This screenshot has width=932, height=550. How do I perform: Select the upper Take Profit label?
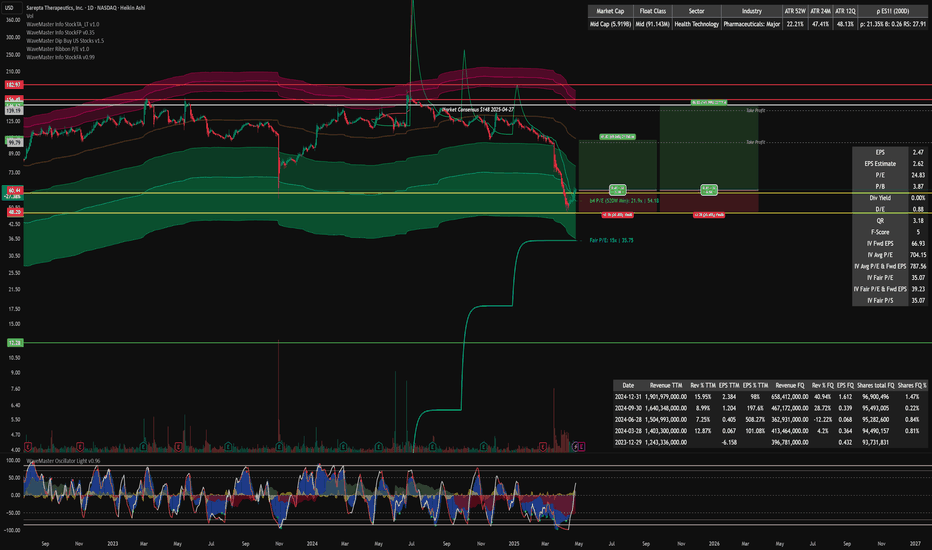pyautogui.click(x=755, y=111)
